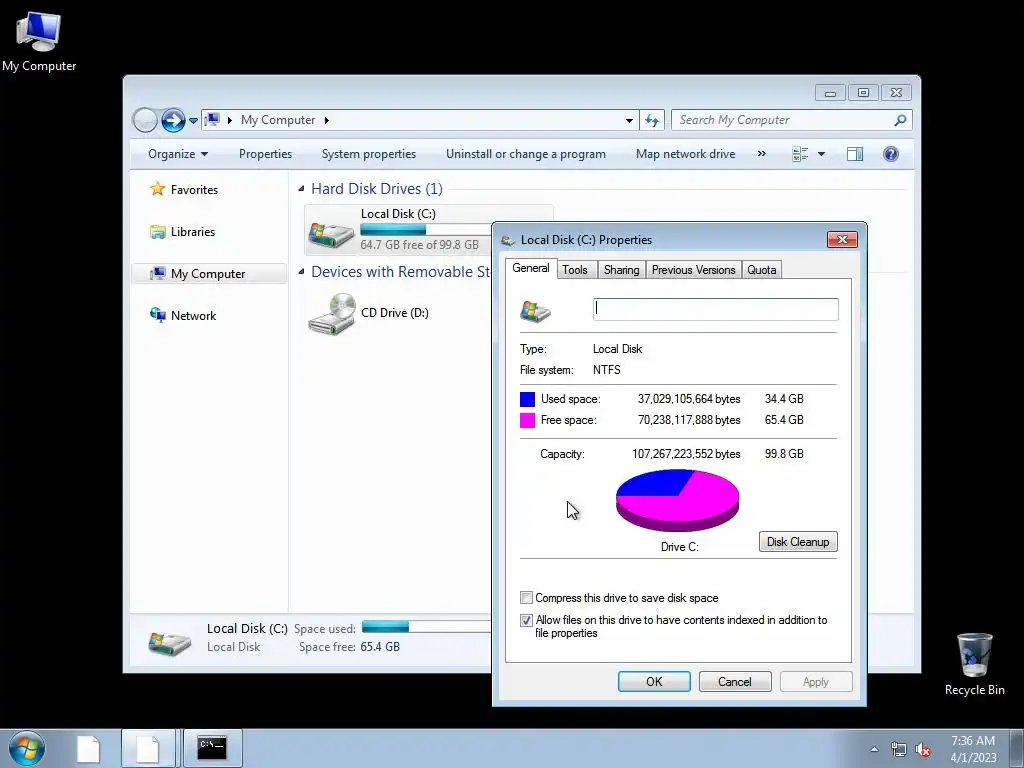Open the view options dropdown arrow
This screenshot has height=768, width=1024.
(822, 154)
